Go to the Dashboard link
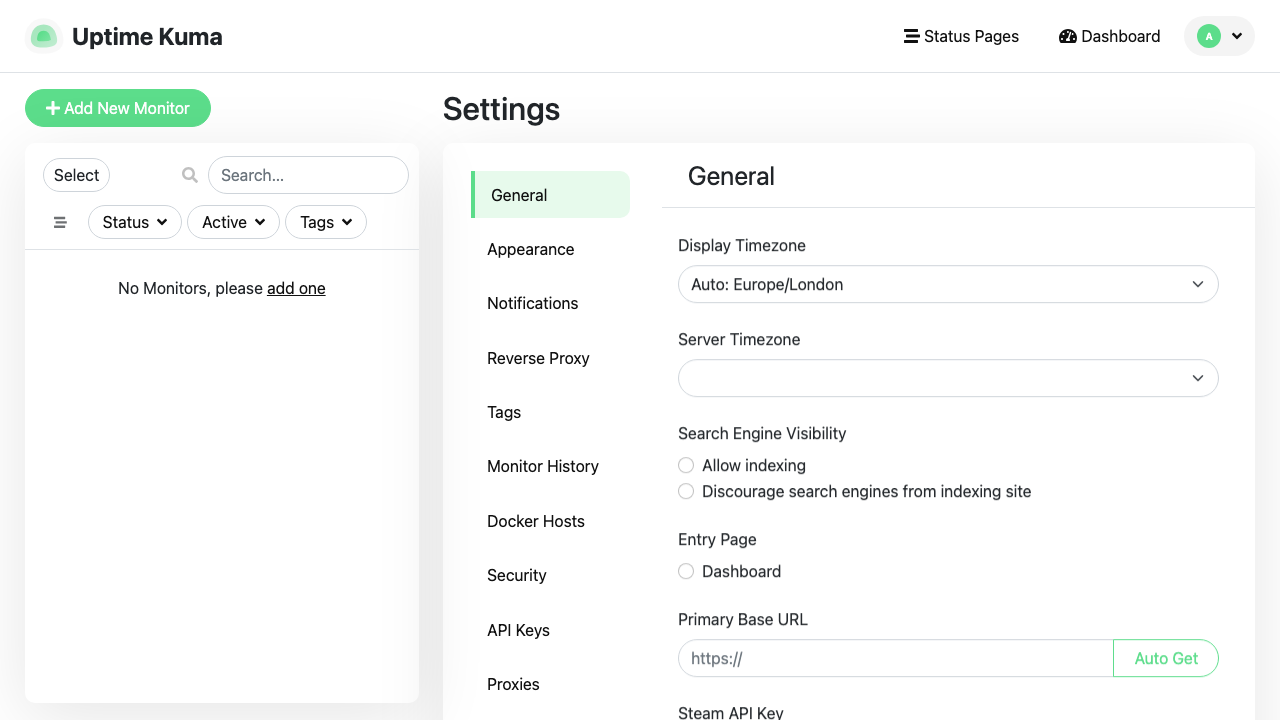 click(x=1109, y=36)
